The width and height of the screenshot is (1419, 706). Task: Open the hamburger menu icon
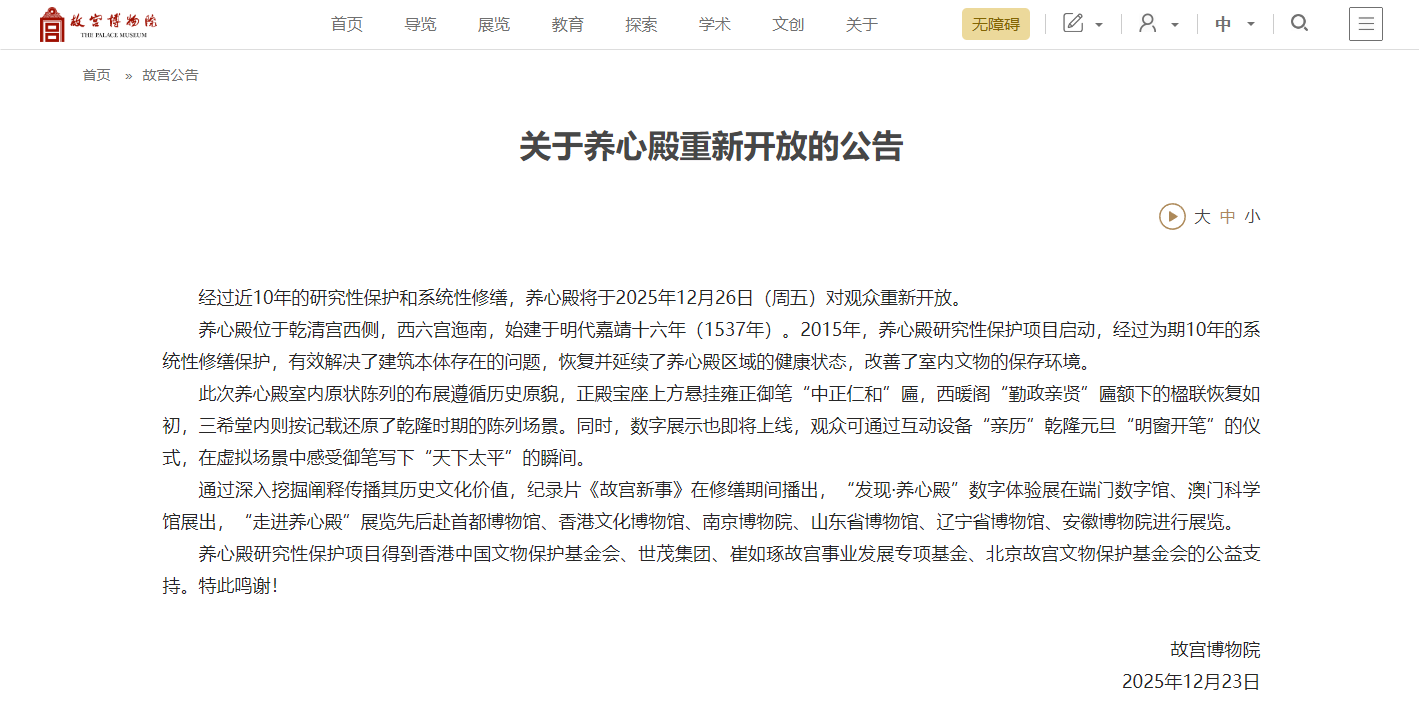click(x=1365, y=24)
